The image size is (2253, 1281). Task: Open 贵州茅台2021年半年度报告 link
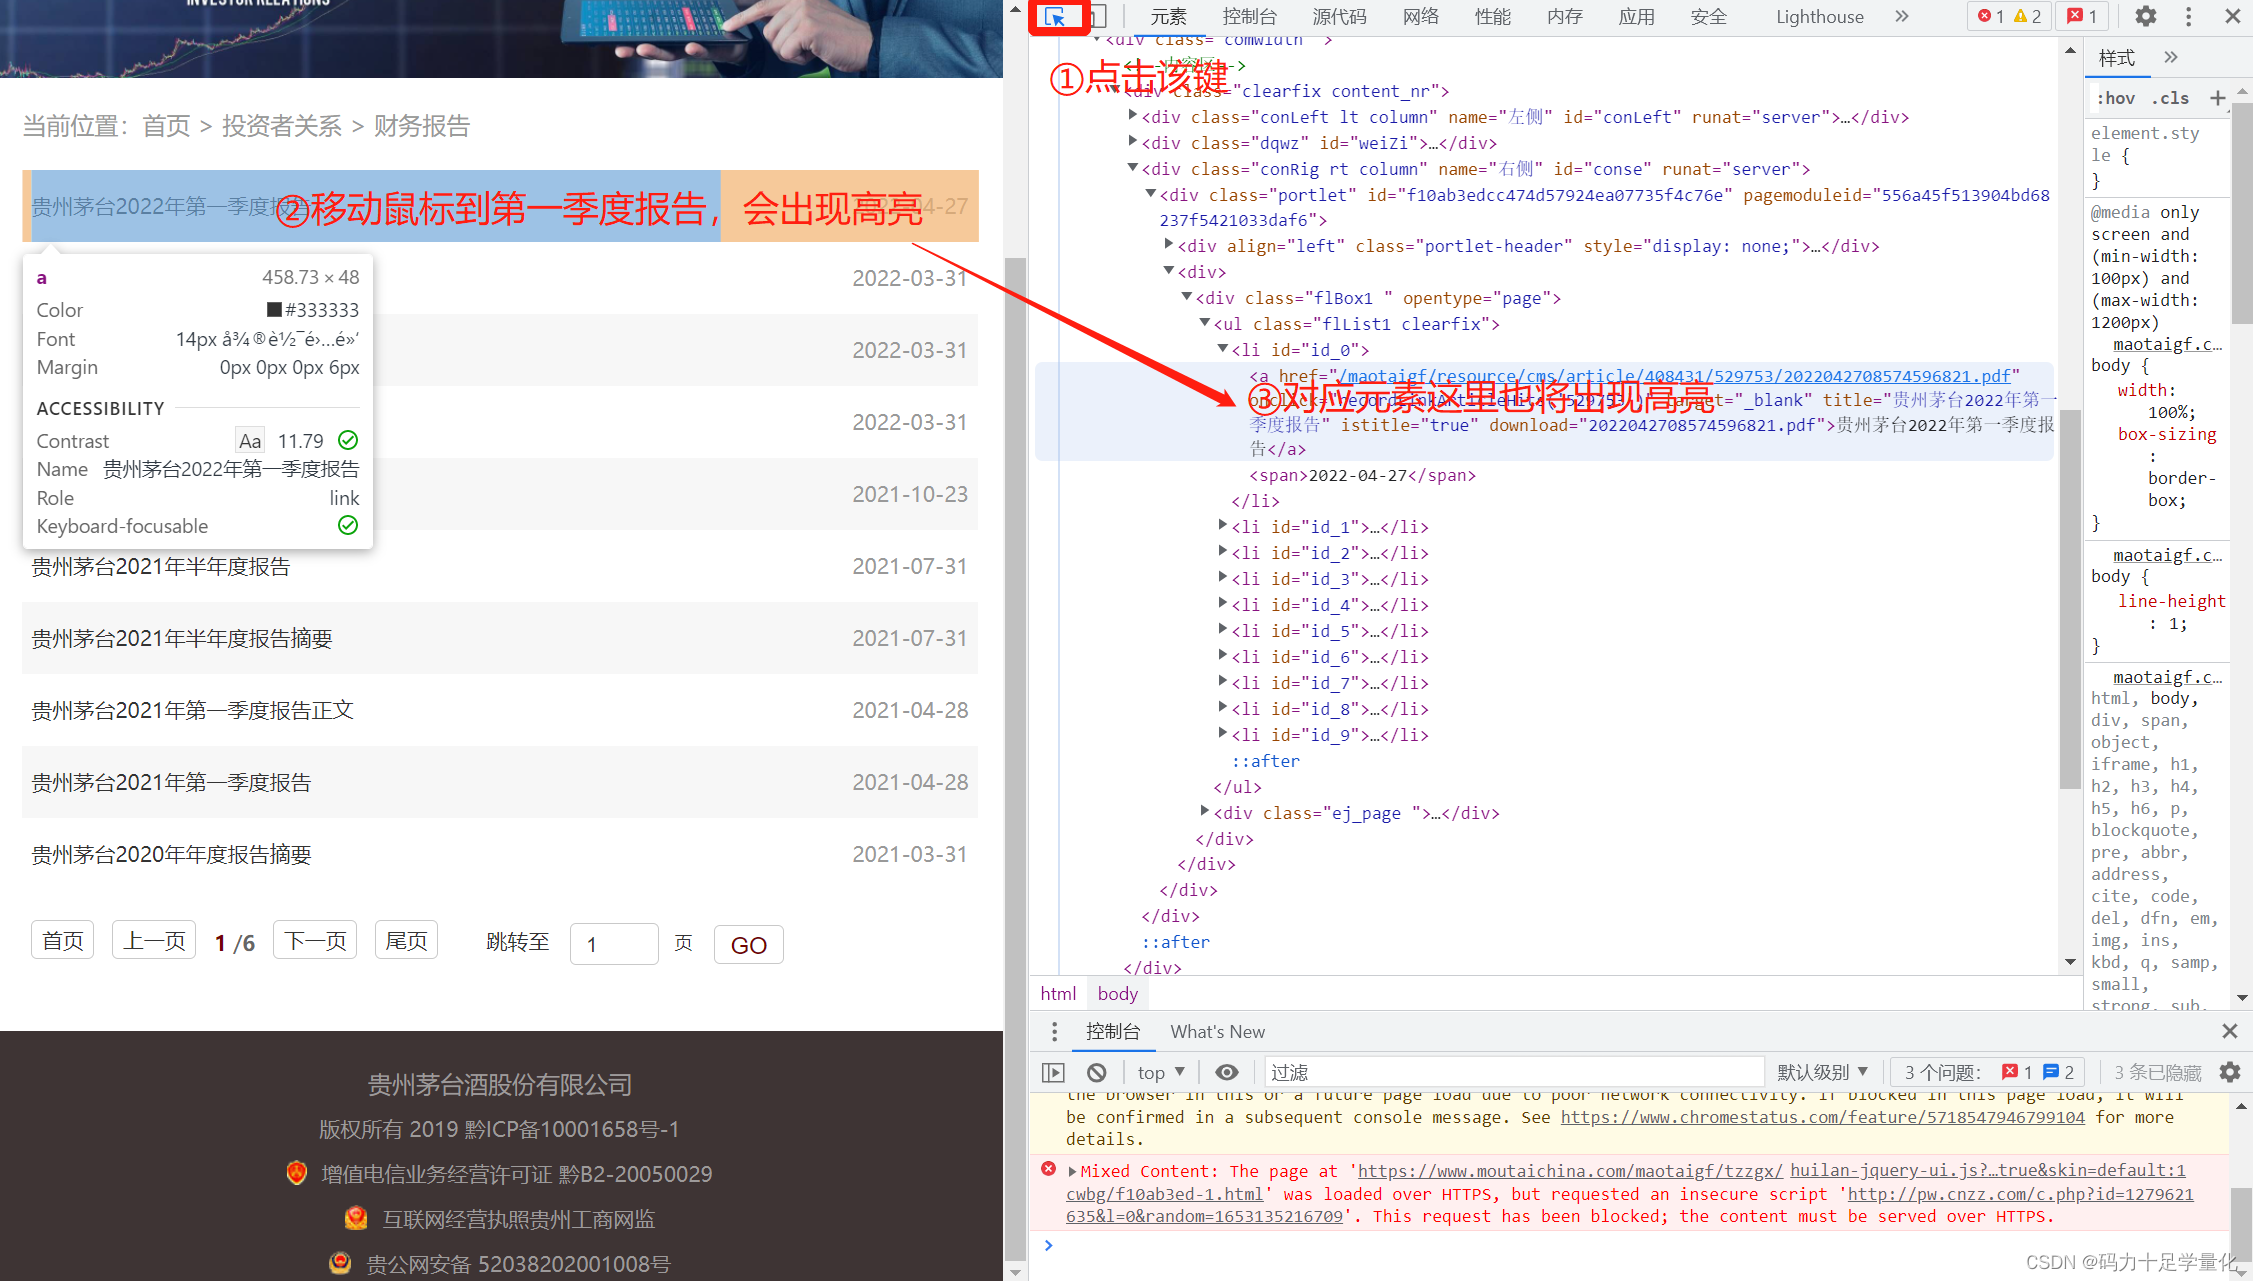[160, 567]
